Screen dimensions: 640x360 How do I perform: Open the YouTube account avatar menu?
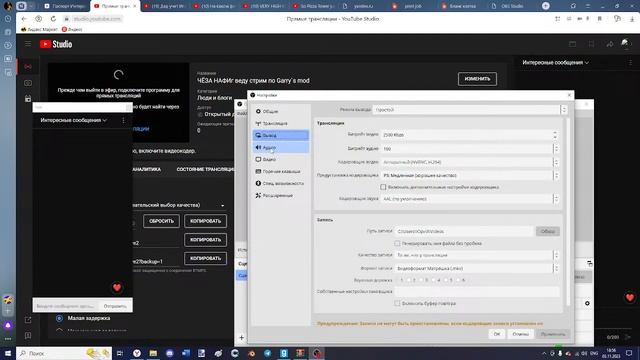626,44
